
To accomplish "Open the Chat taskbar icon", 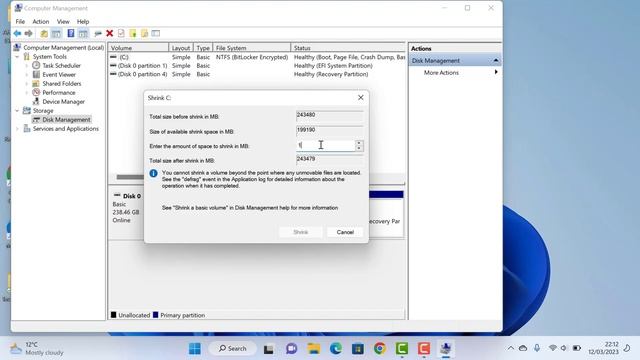I will (x=291, y=349).
